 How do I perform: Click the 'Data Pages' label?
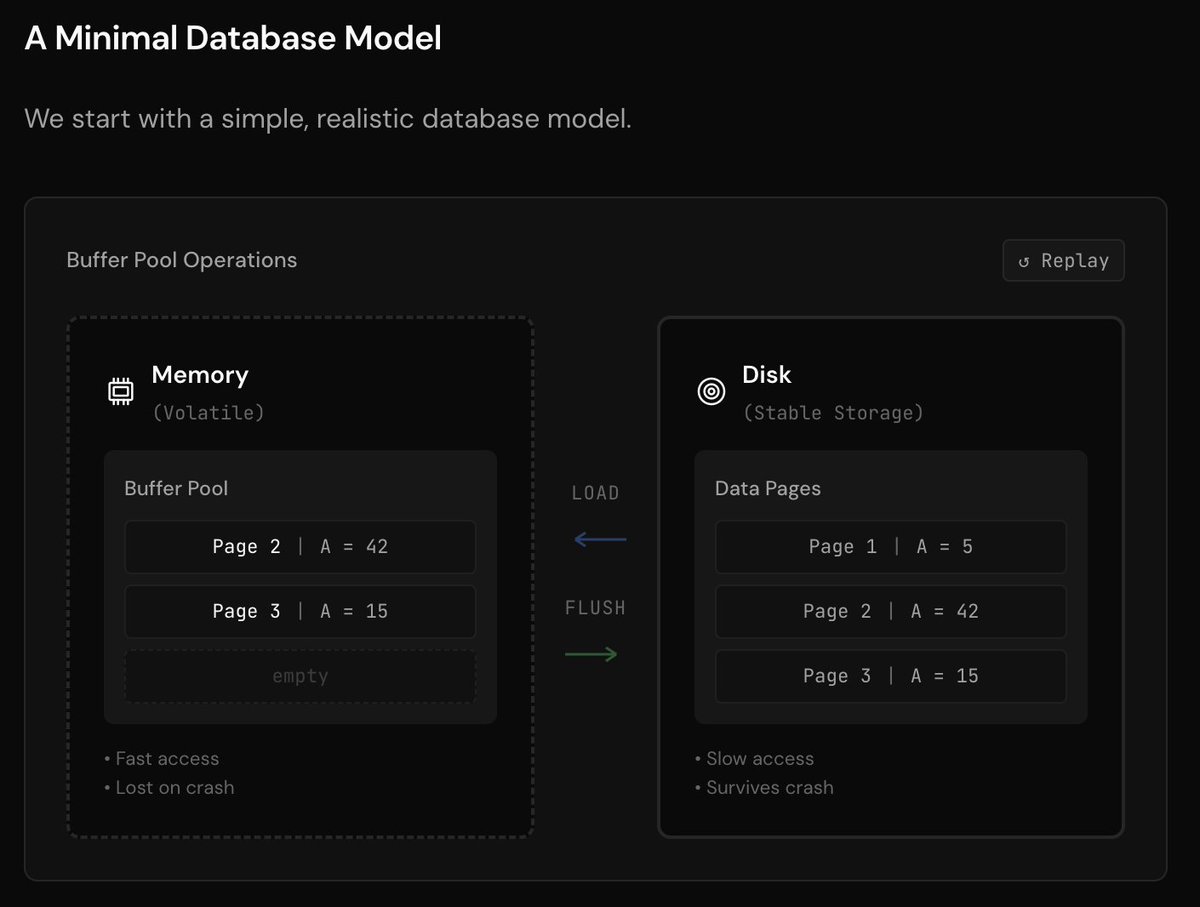(768, 488)
